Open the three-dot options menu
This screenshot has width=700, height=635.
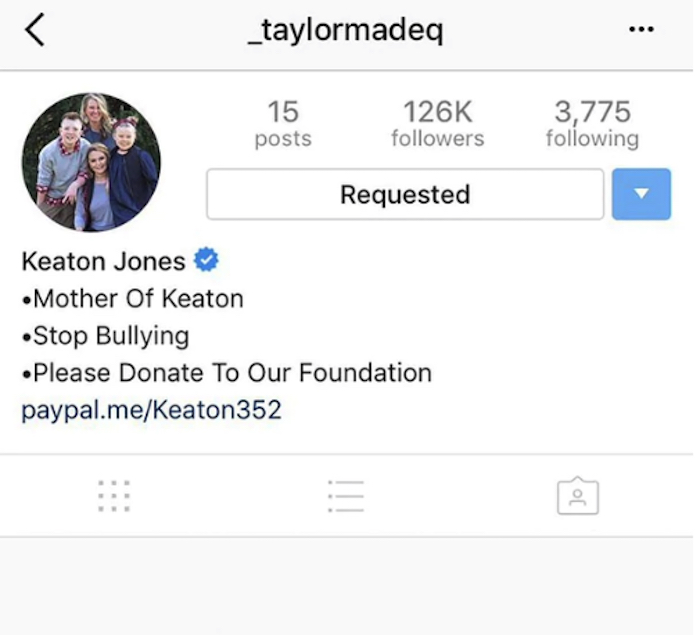point(642,29)
